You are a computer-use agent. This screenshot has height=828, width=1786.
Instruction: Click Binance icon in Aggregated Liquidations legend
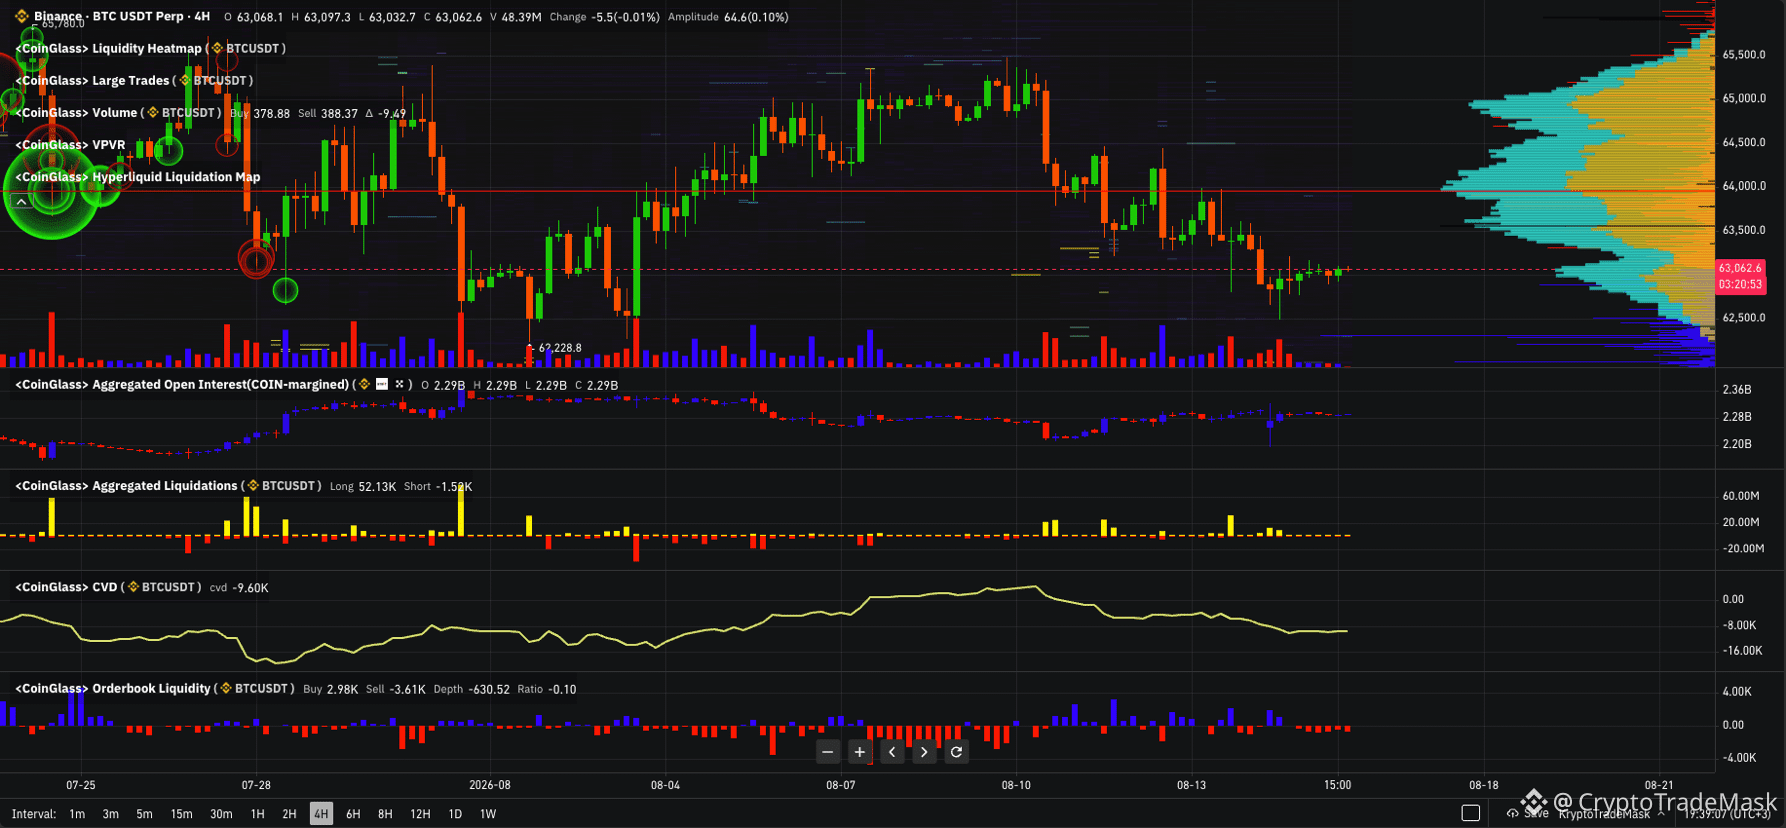coord(253,486)
